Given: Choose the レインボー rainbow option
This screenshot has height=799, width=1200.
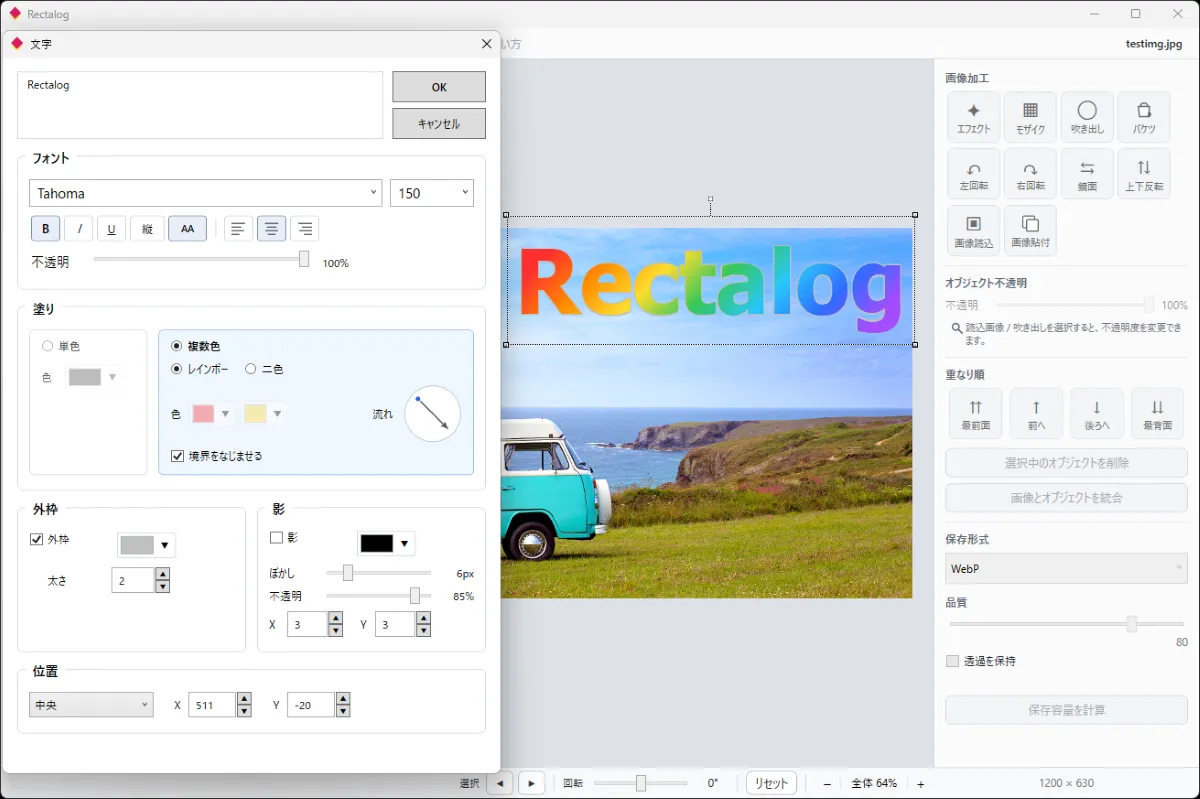Looking at the screenshot, I should (200, 369).
